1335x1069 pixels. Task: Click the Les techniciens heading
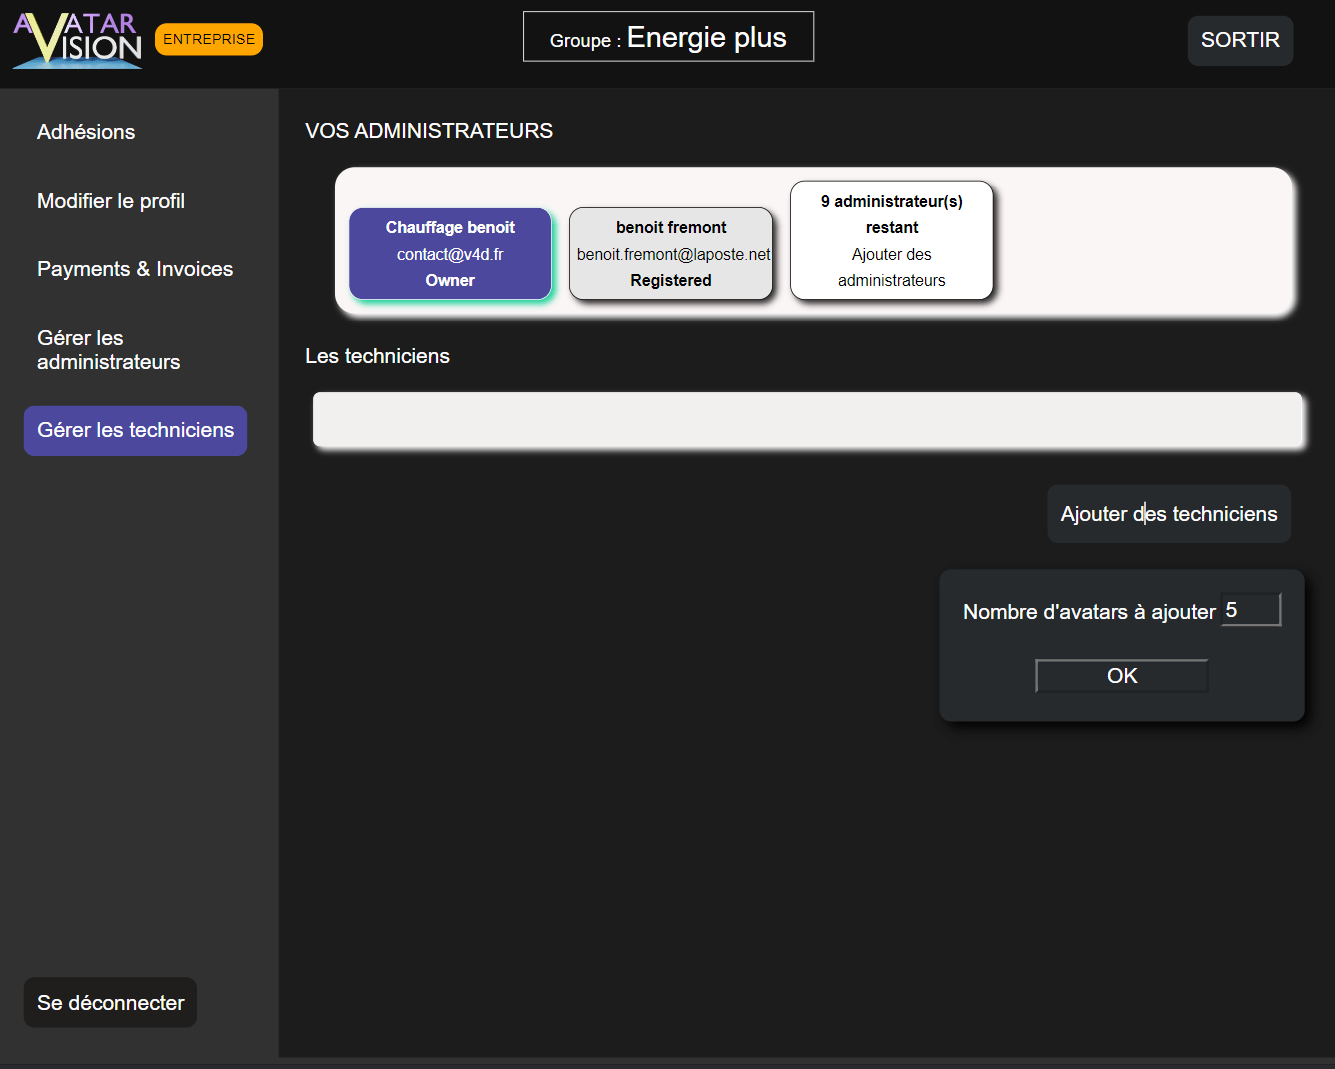(x=377, y=356)
